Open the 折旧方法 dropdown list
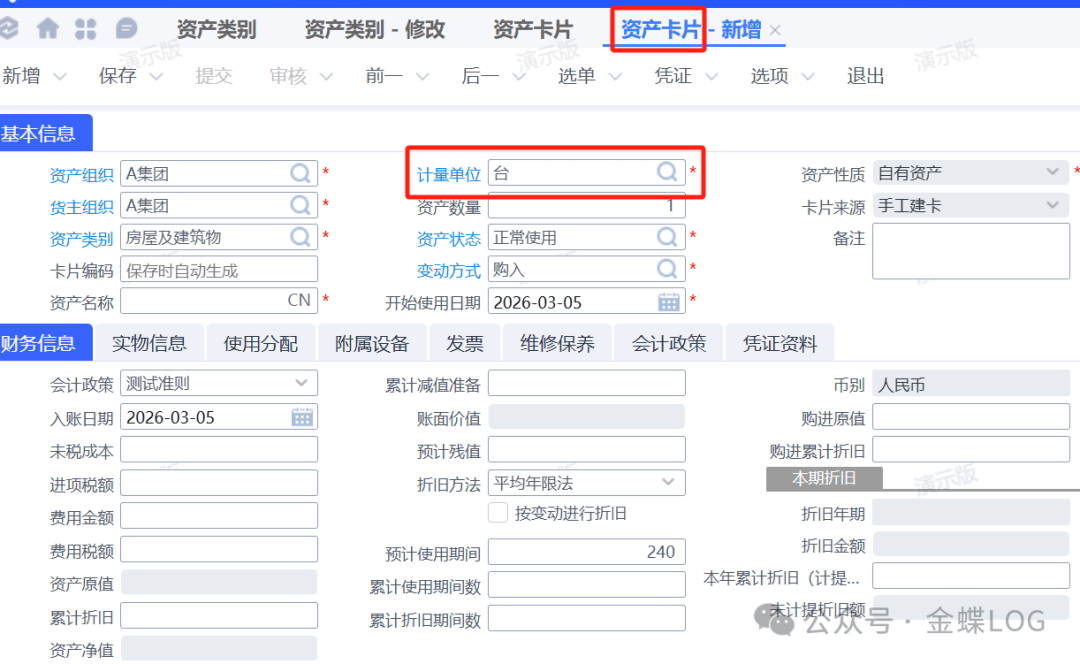Image resolution: width=1080 pixels, height=664 pixels. coord(668,483)
